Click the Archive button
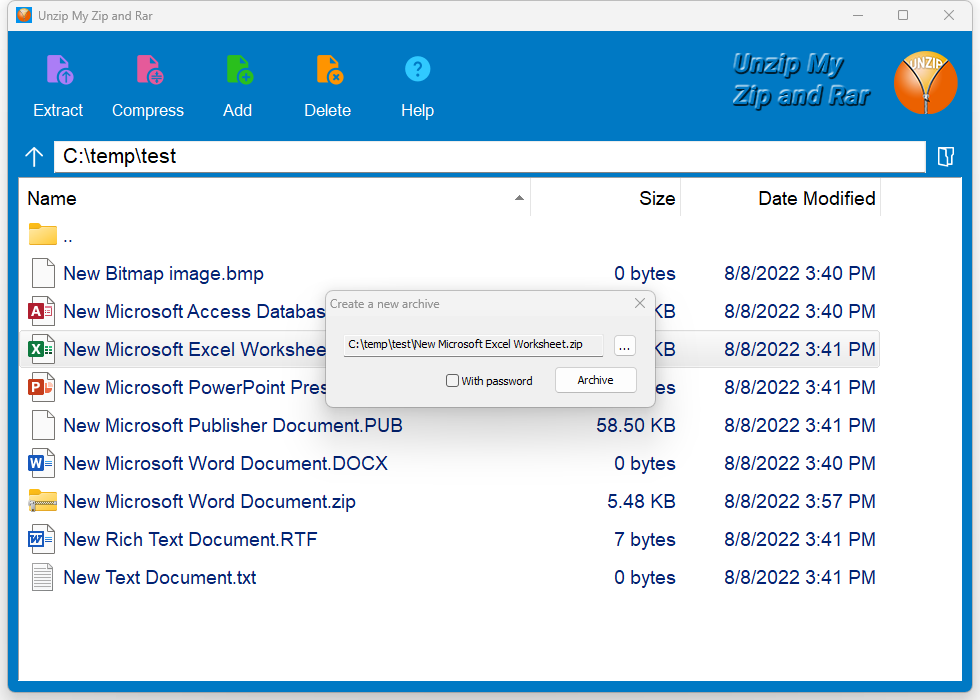The height and width of the screenshot is (700, 980). (596, 380)
